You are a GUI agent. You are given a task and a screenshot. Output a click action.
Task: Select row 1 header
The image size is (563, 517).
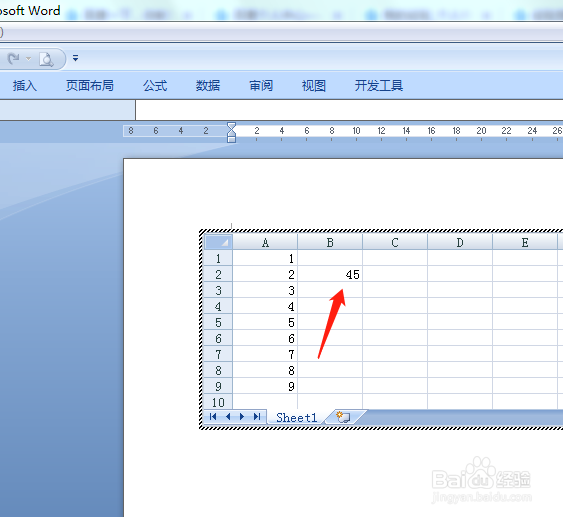218,258
